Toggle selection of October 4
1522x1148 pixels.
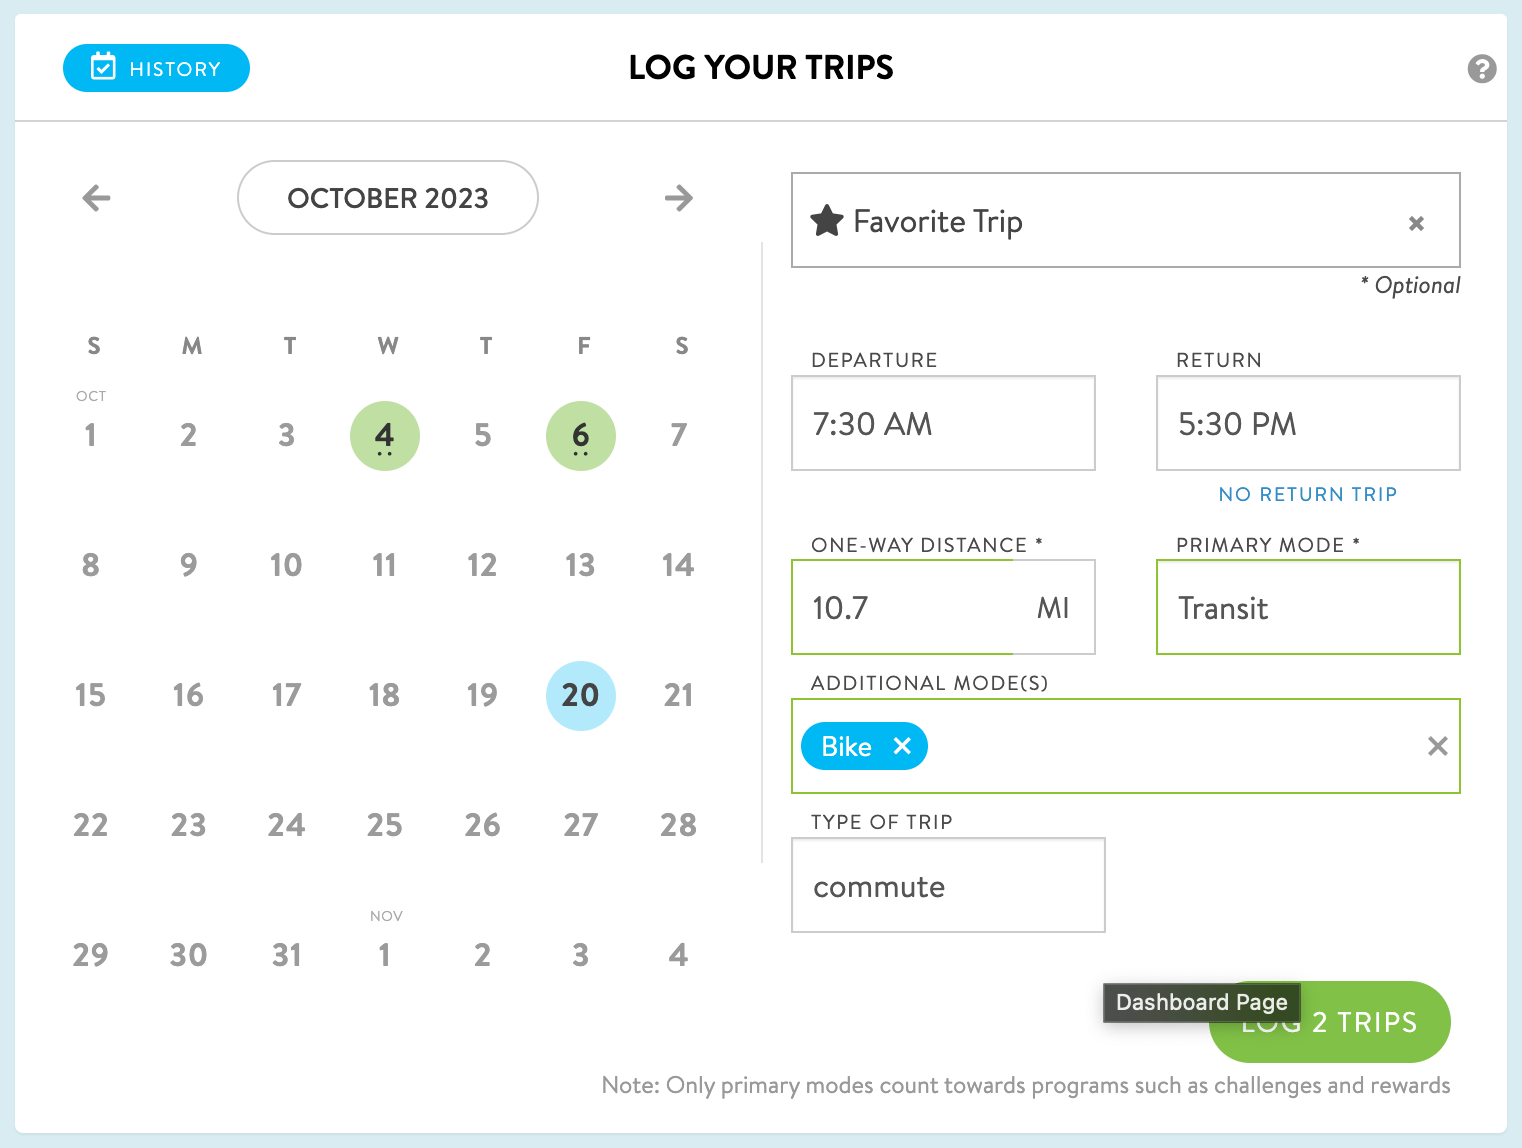(385, 436)
